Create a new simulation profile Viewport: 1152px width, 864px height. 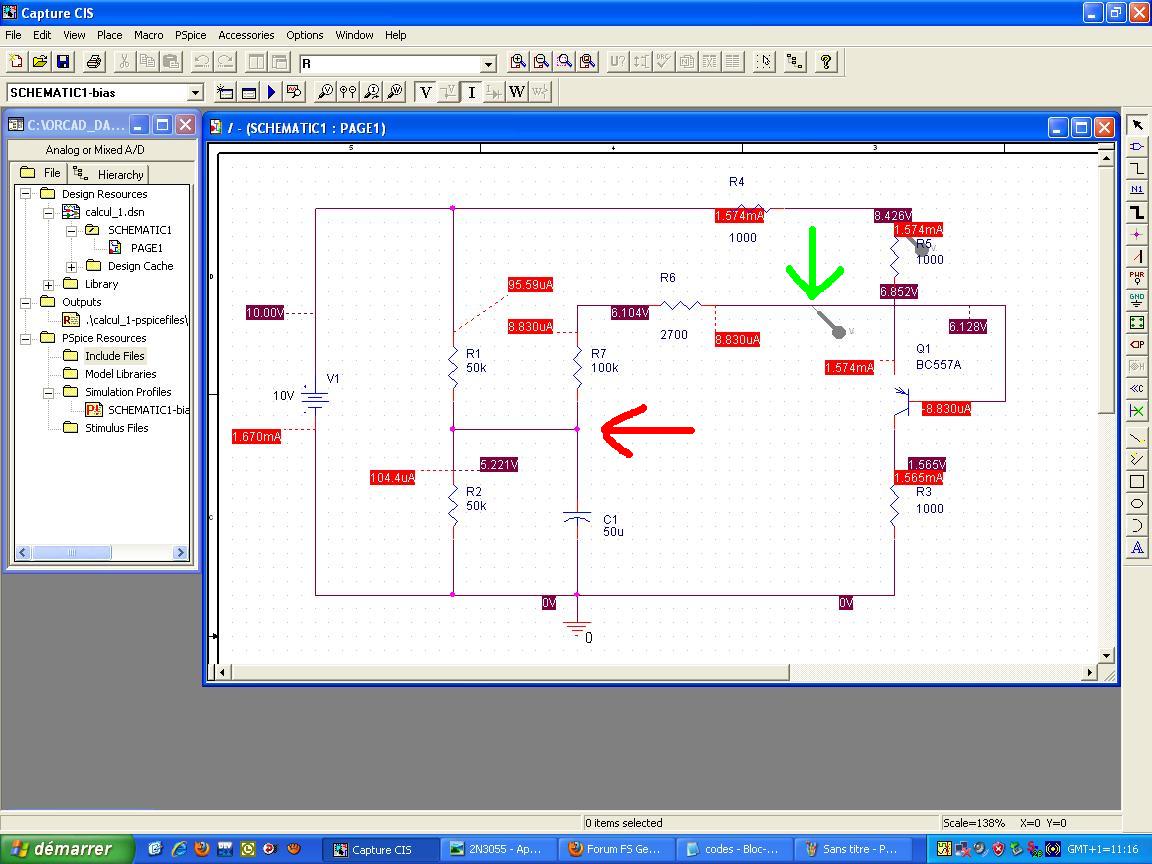pos(225,92)
